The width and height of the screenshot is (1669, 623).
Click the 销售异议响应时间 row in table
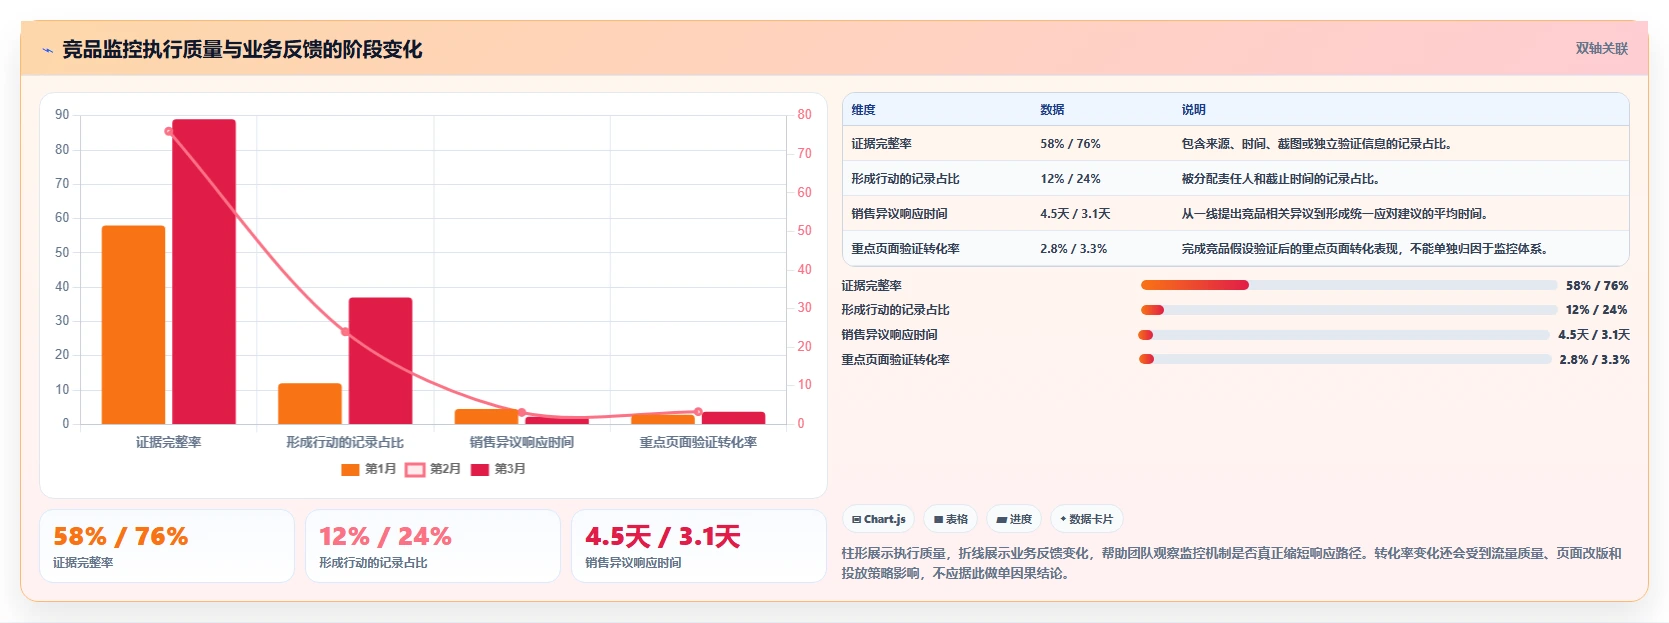[1236, 214]
